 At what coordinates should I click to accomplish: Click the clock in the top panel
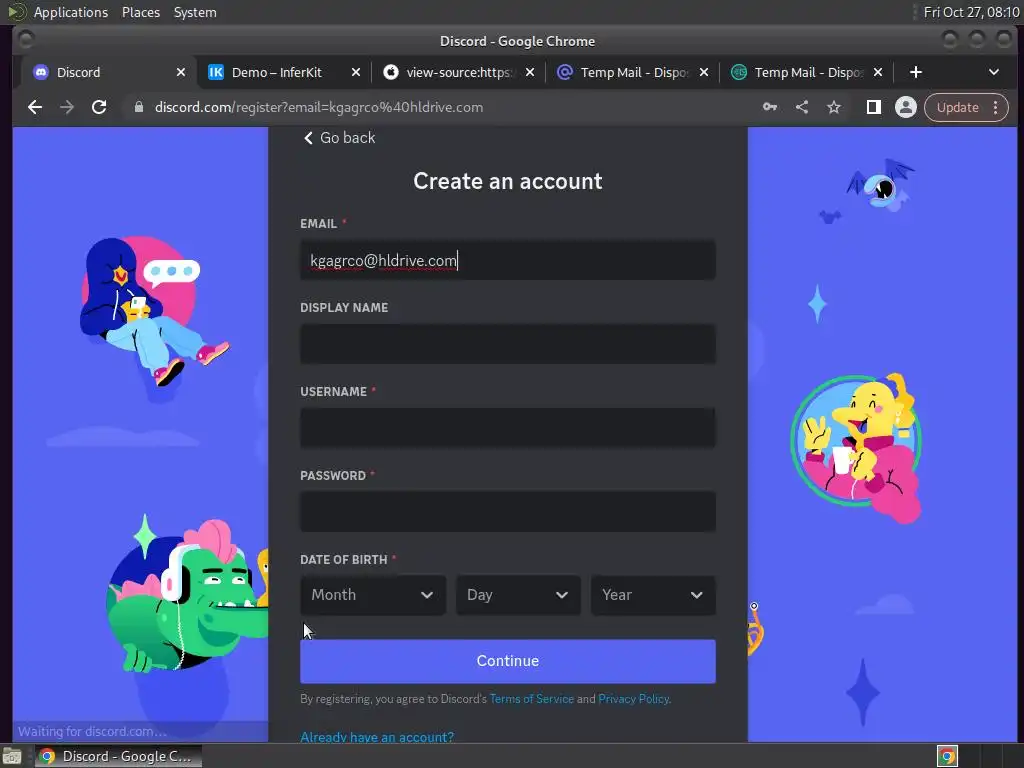[971, 12]
